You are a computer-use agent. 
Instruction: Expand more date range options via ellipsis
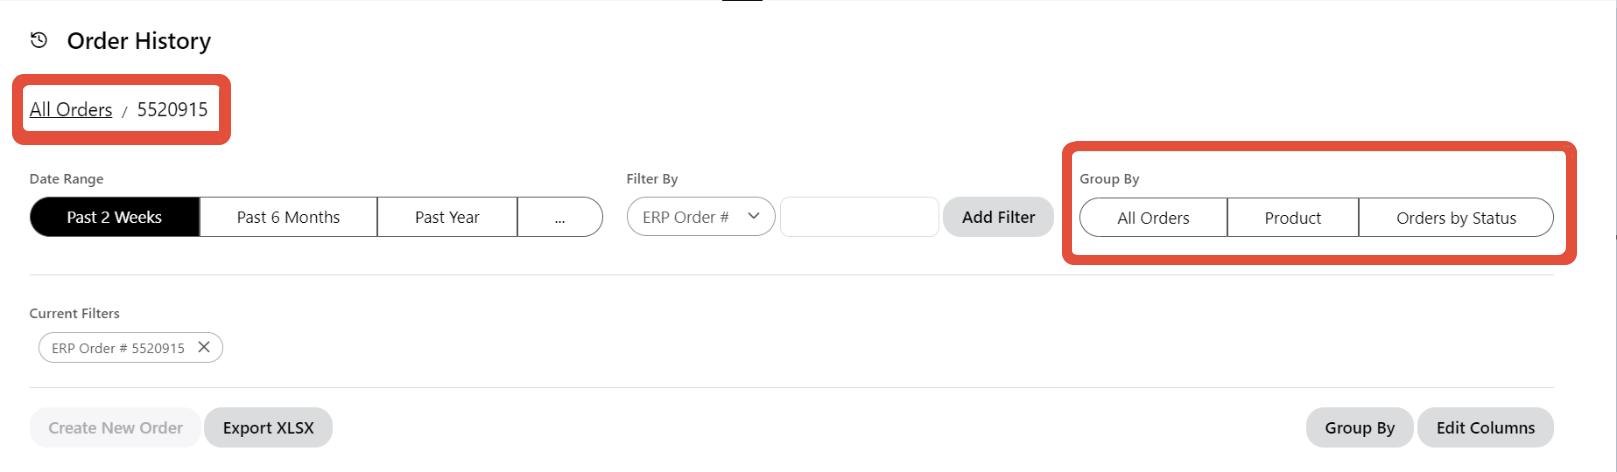click(x=560, y=217)
